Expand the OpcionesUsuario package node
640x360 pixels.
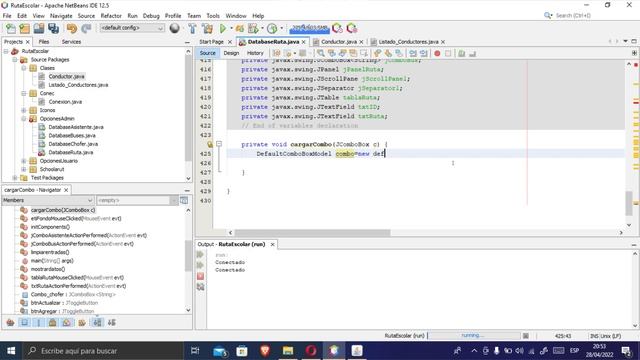pos(24,161)
